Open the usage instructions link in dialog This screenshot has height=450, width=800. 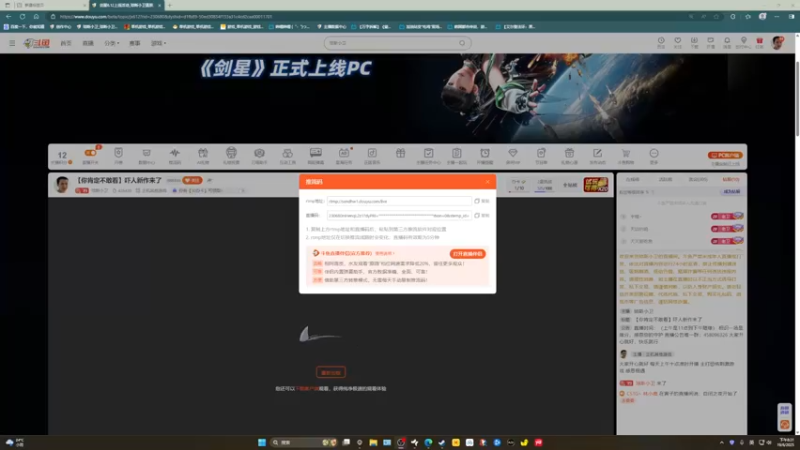(x=384, y=253)
